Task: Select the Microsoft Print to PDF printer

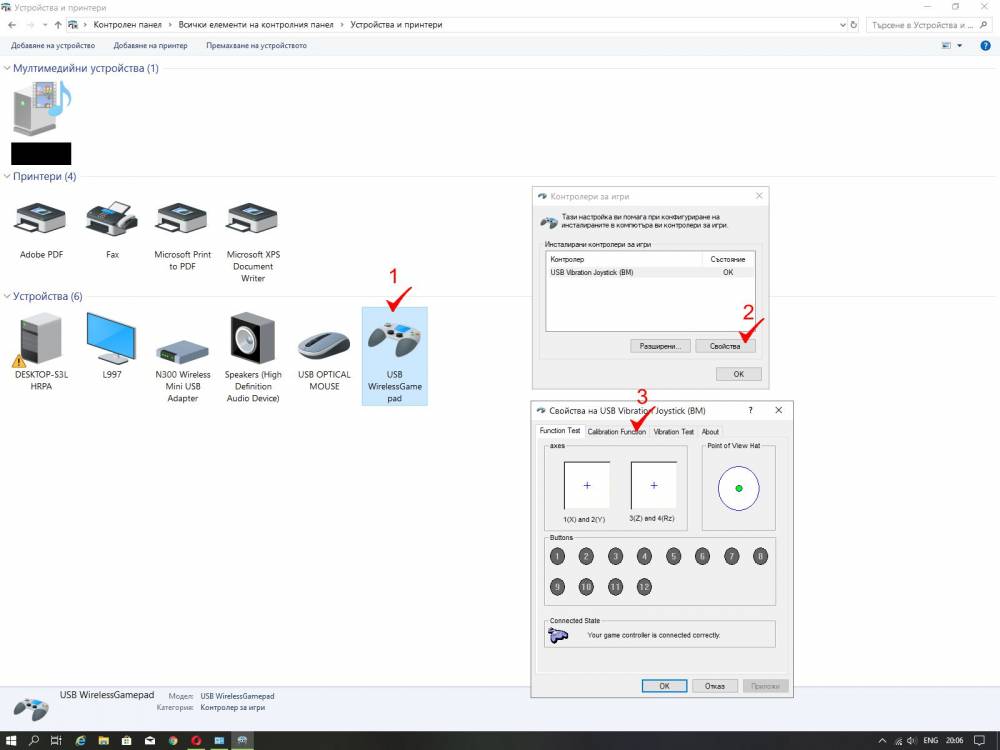Action: click(182, 219)
